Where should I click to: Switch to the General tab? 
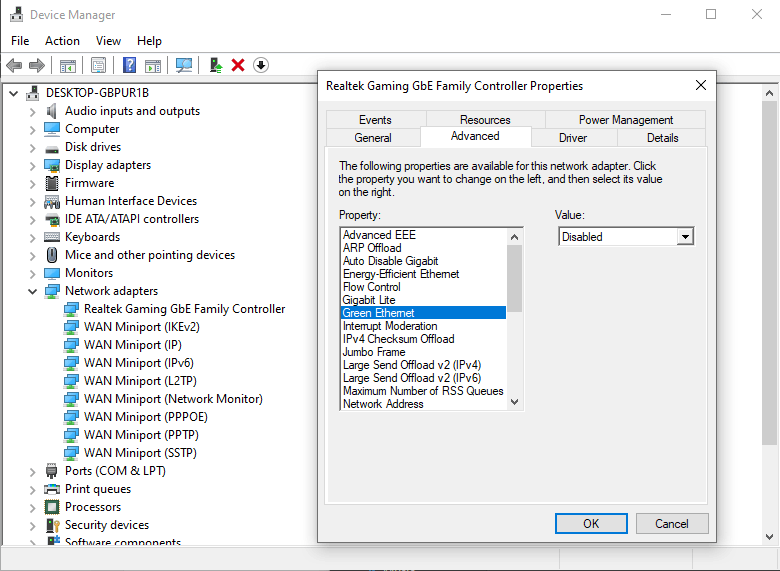click(x=373, y=138)
